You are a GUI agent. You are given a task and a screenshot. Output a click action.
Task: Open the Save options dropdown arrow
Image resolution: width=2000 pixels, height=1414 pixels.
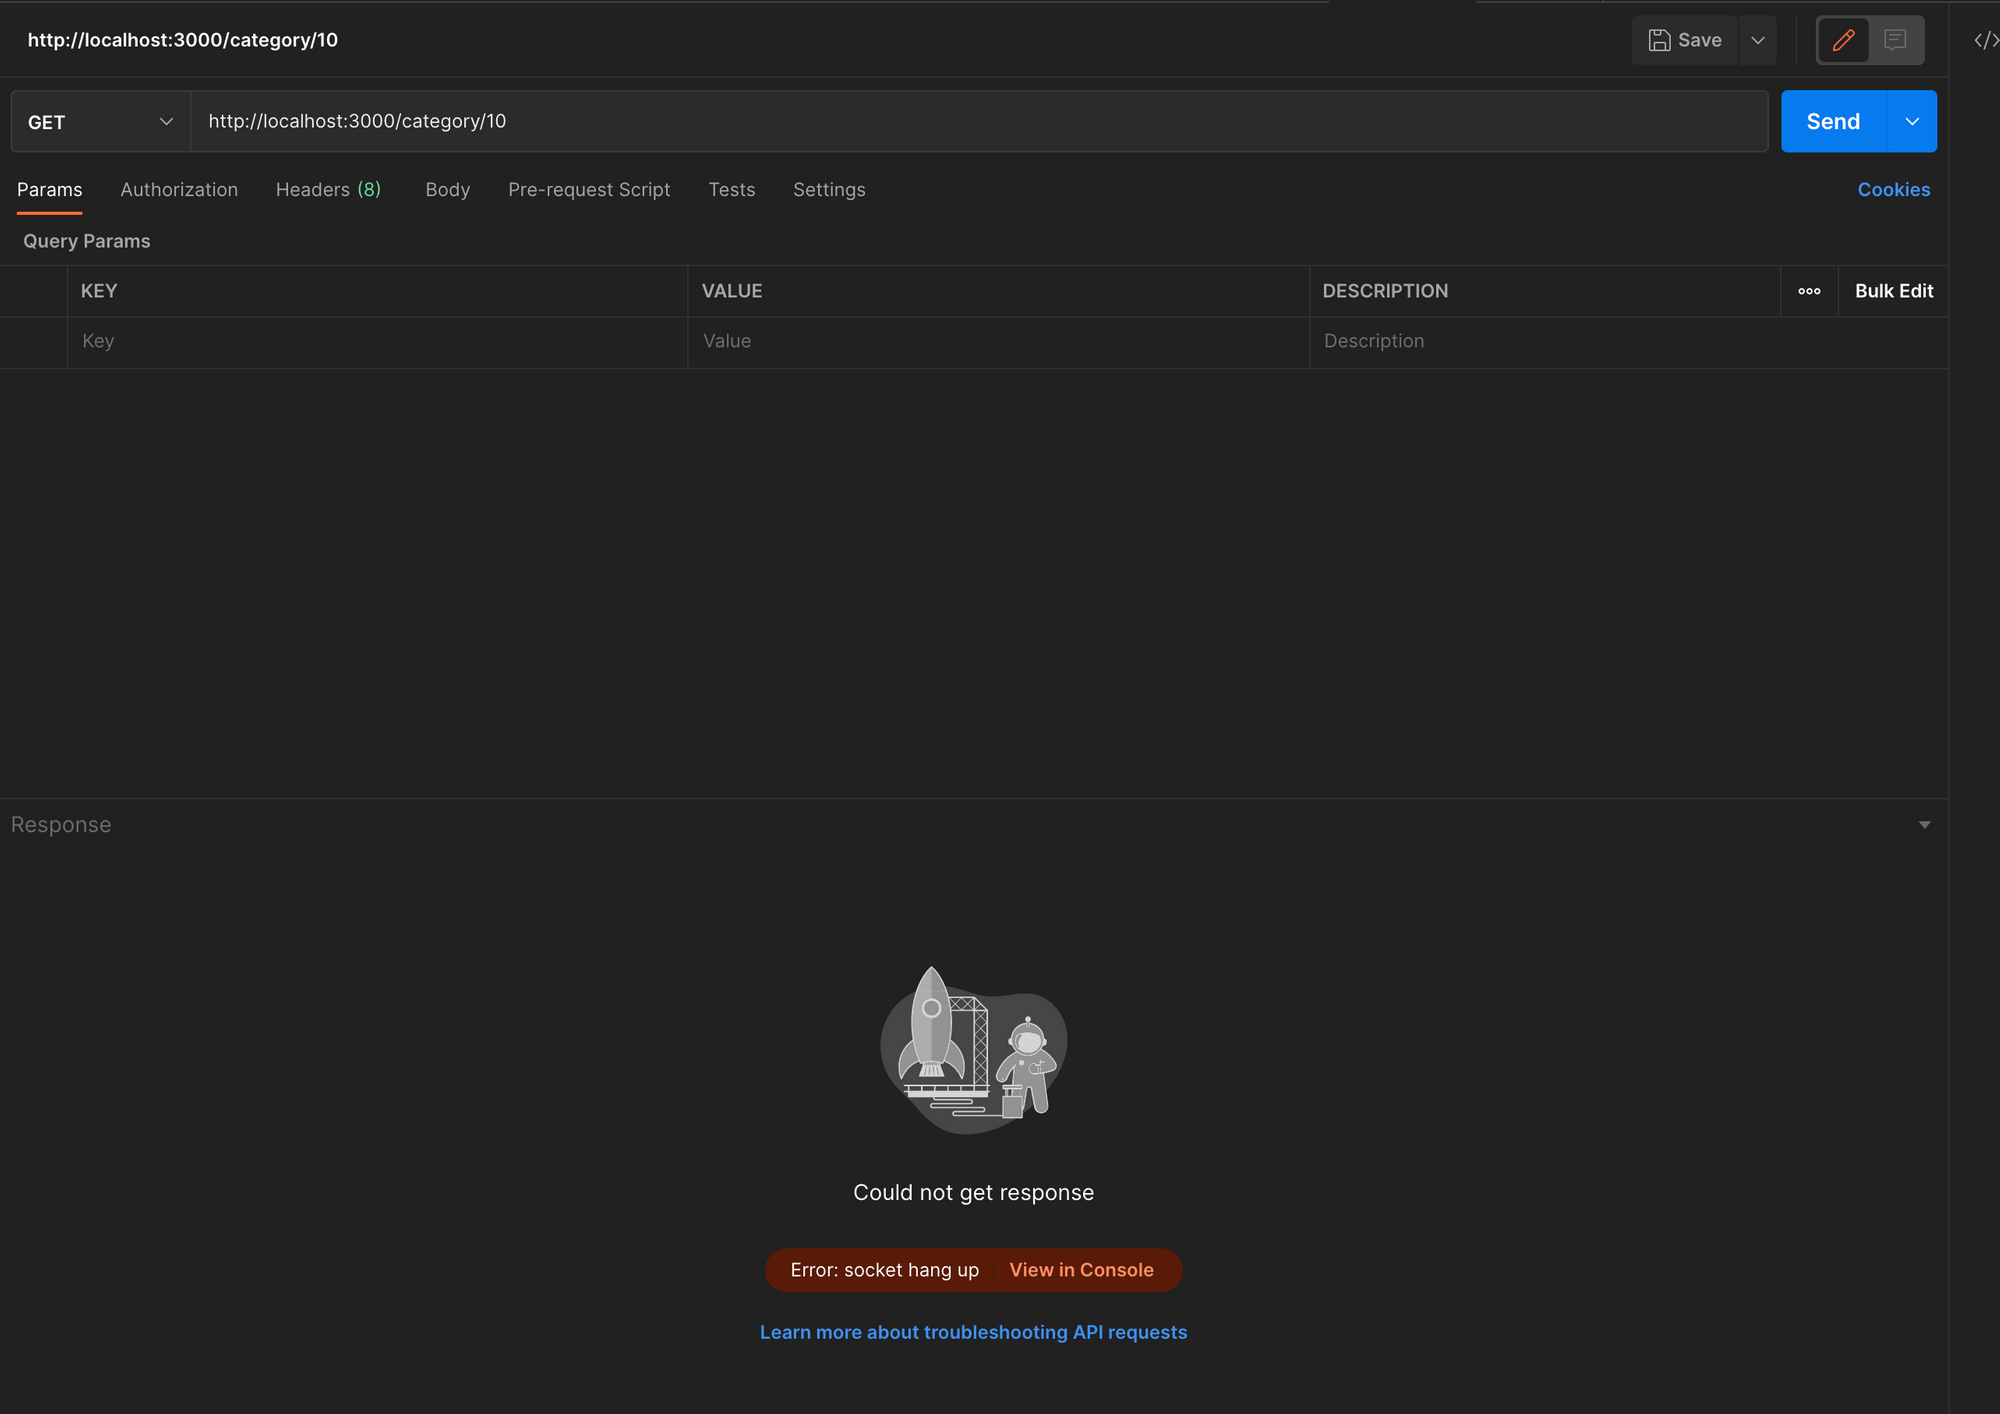(x=1757, y=40)
